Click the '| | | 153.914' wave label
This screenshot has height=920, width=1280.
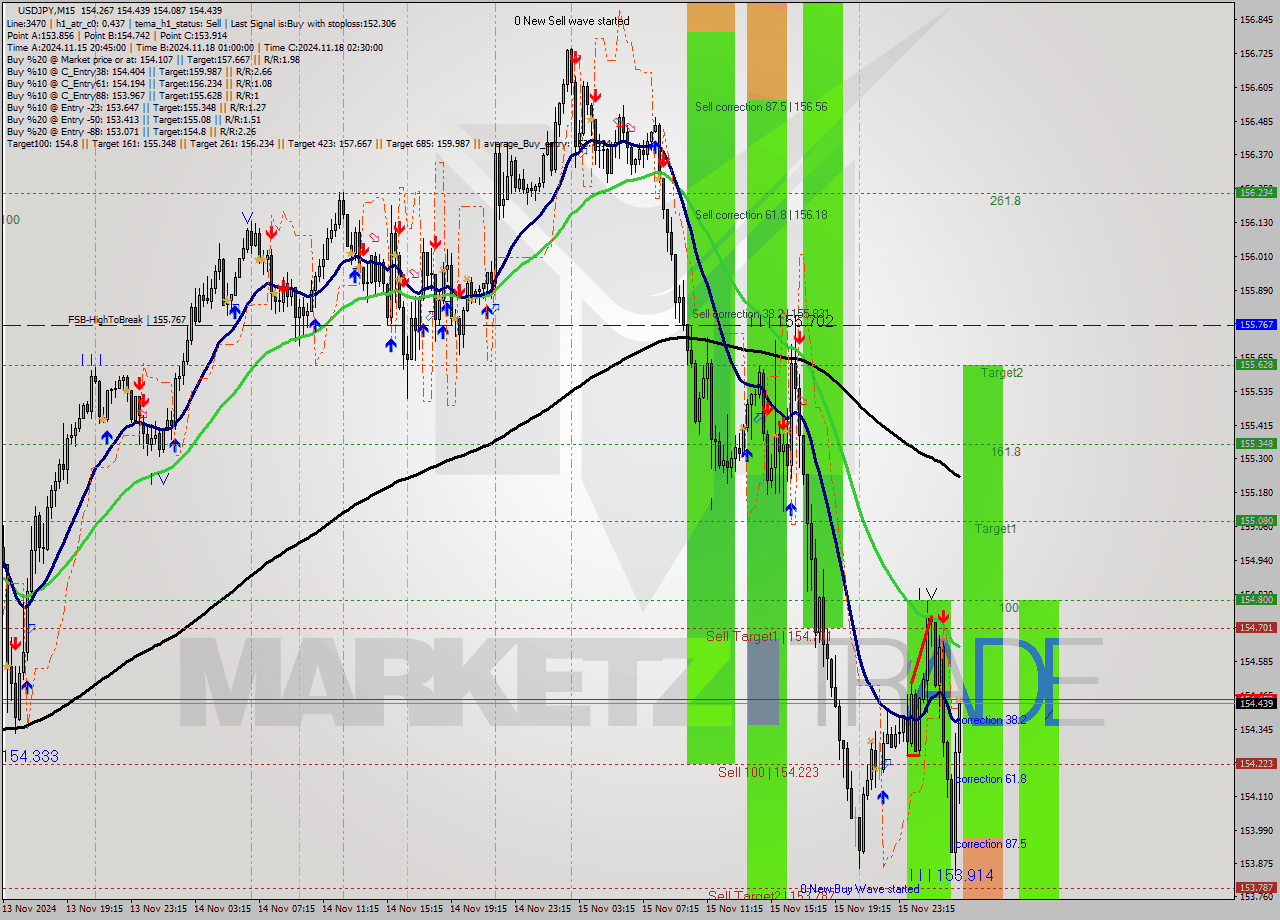[951, 875]
